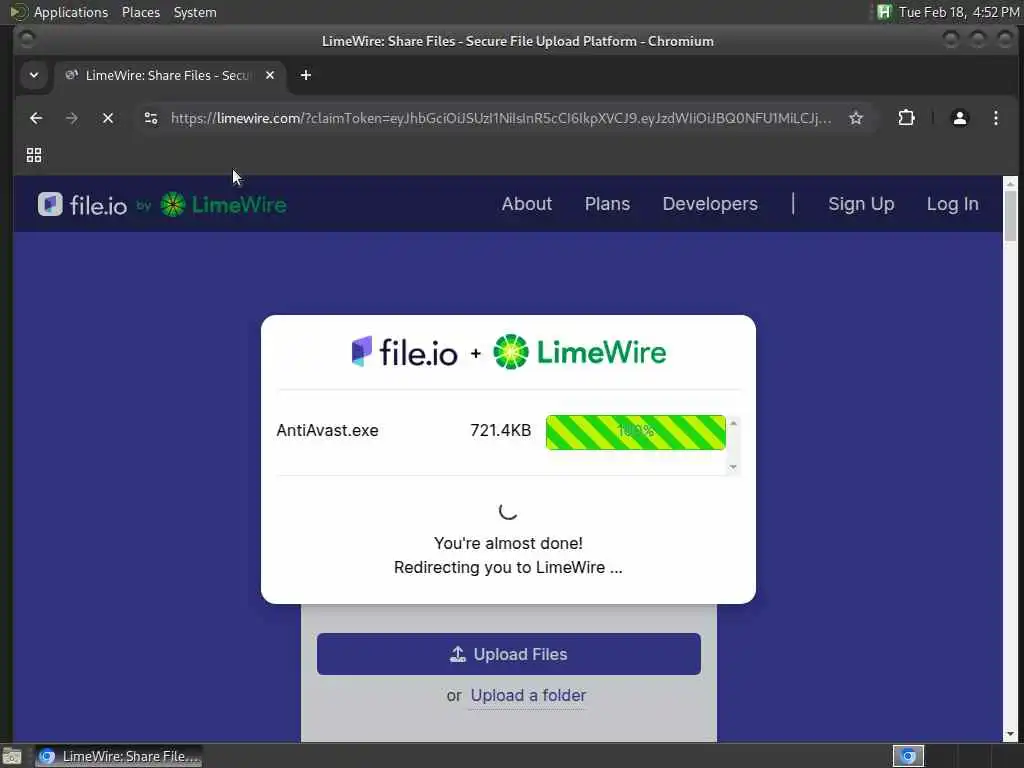
Task: Close the LimeWire Share Files tab
Action: coord(270,75)
